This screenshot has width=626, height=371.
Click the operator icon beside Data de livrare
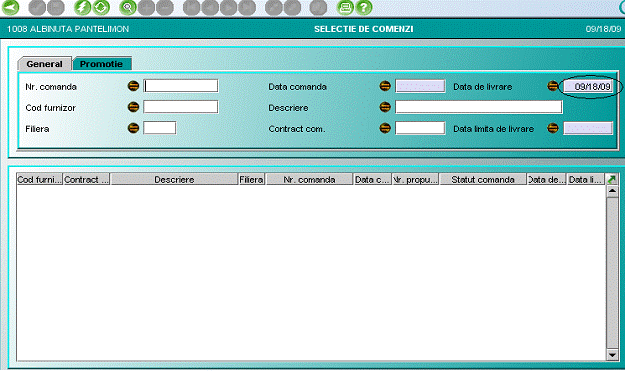[553, 86]
